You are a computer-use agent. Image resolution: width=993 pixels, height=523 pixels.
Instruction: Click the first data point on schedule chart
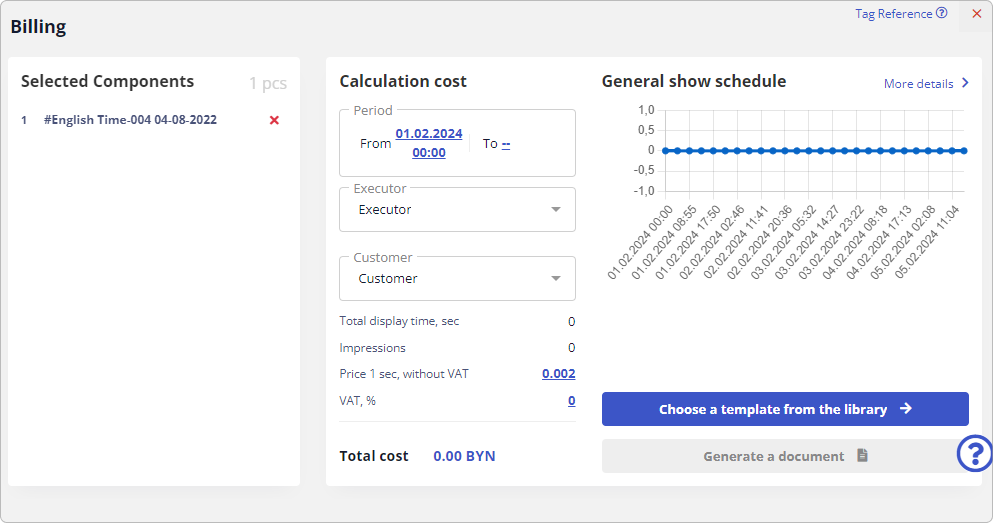click(665, 150)
